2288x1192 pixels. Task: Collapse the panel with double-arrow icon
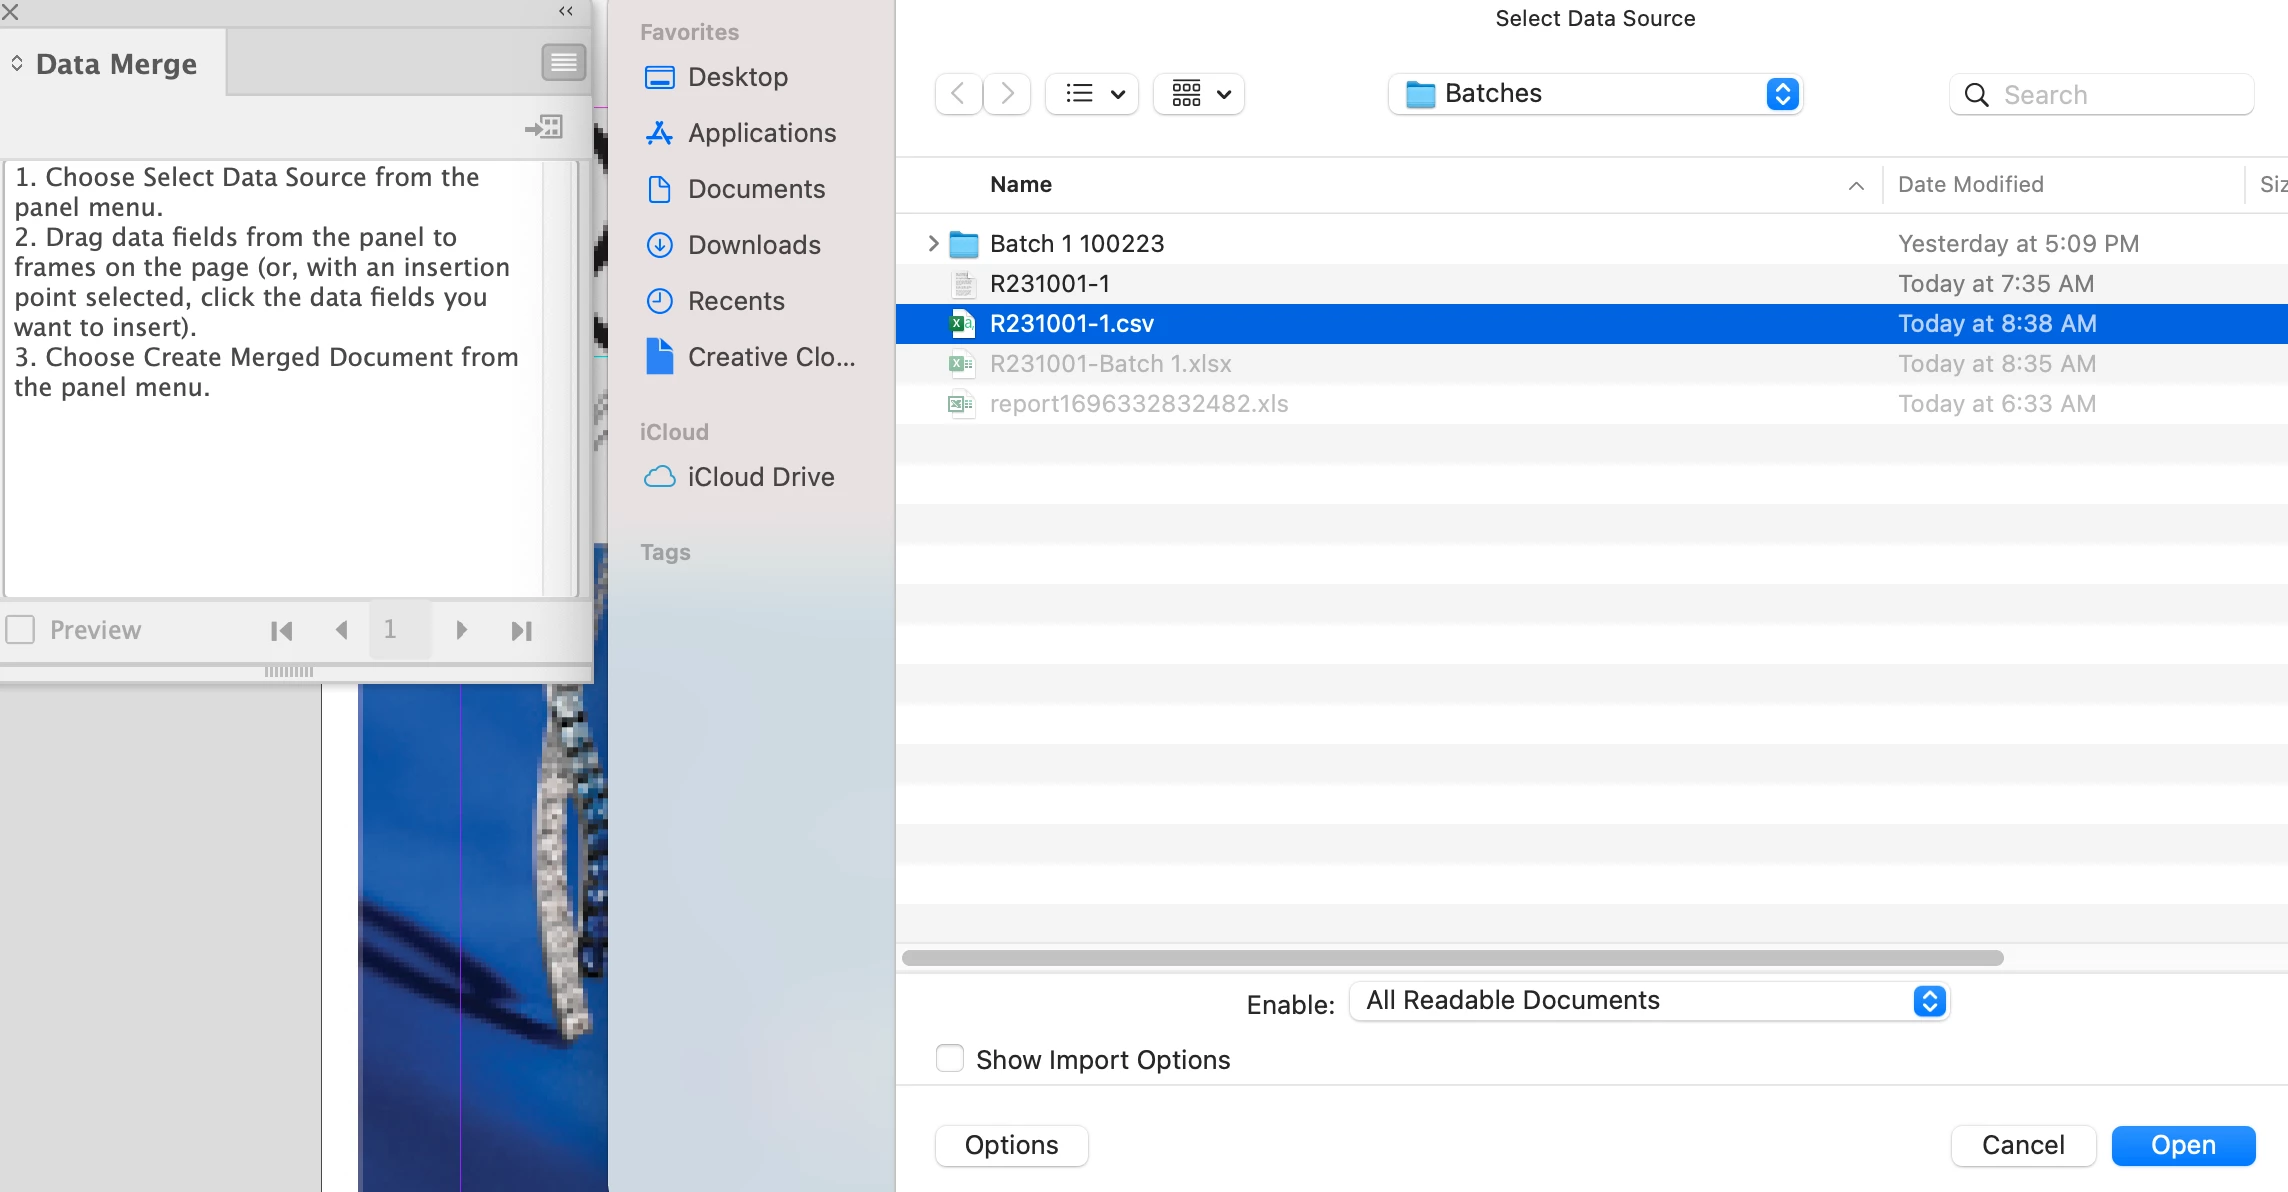click(566, 11)
